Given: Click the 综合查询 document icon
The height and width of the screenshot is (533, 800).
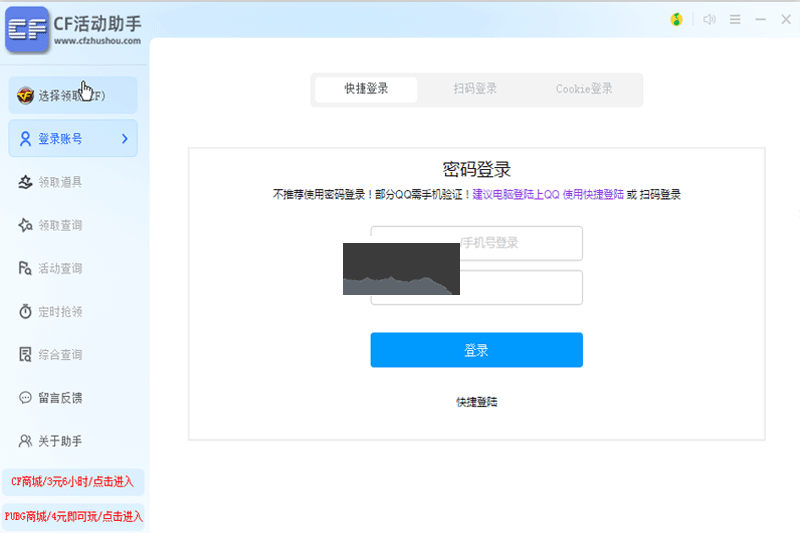Looking at the screenshot, I should pyautogui.click(x=25, y=354).
